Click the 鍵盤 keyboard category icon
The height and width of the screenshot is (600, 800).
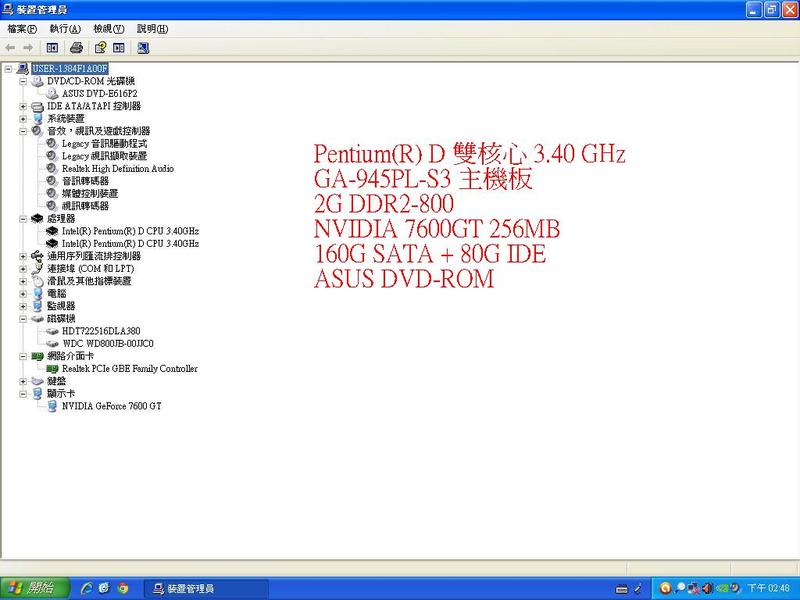37,381
